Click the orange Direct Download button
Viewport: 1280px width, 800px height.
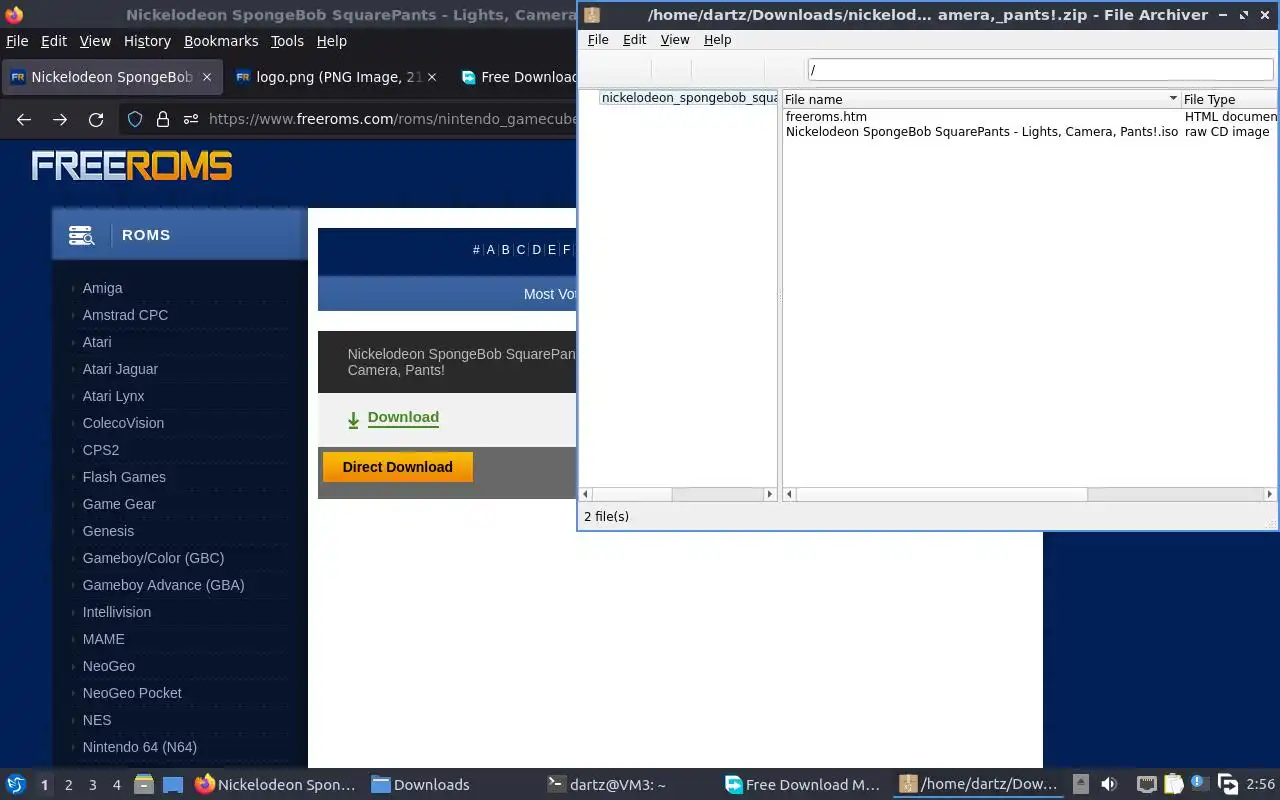397,467
